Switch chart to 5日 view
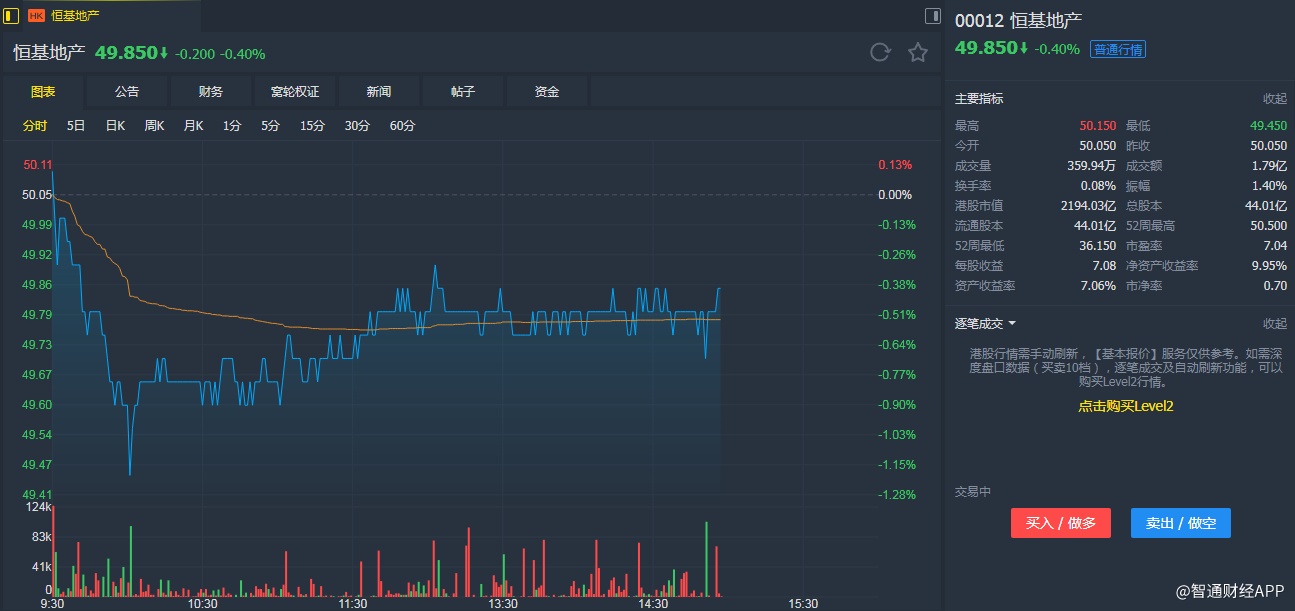 pos(76,126)
